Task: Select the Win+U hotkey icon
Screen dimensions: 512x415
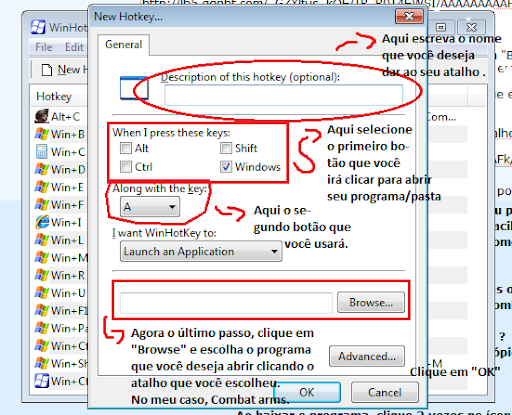Action: 42,293
